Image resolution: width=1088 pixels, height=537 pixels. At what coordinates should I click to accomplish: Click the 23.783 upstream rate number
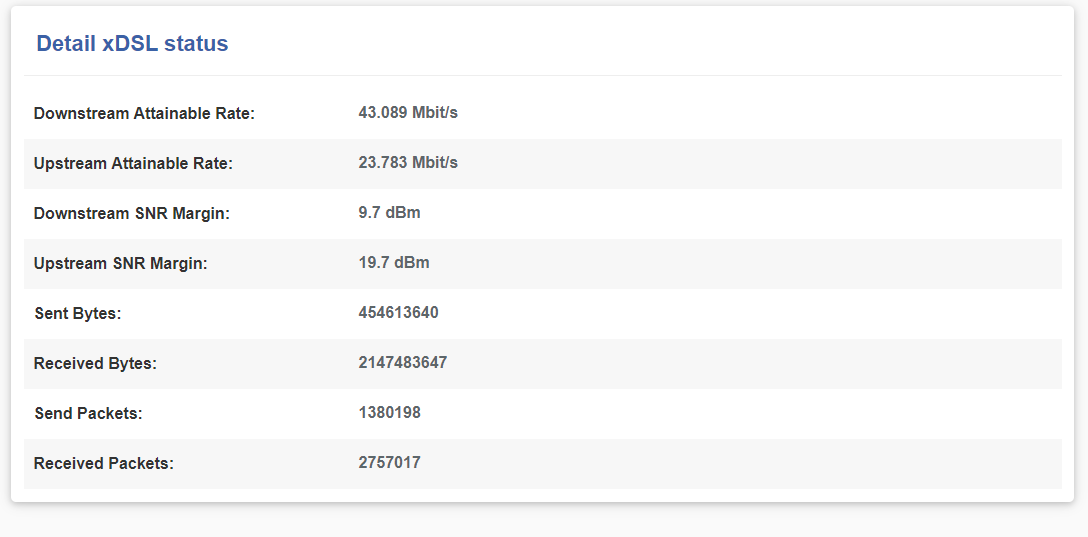pyautogui.click(x=383, y=163)
